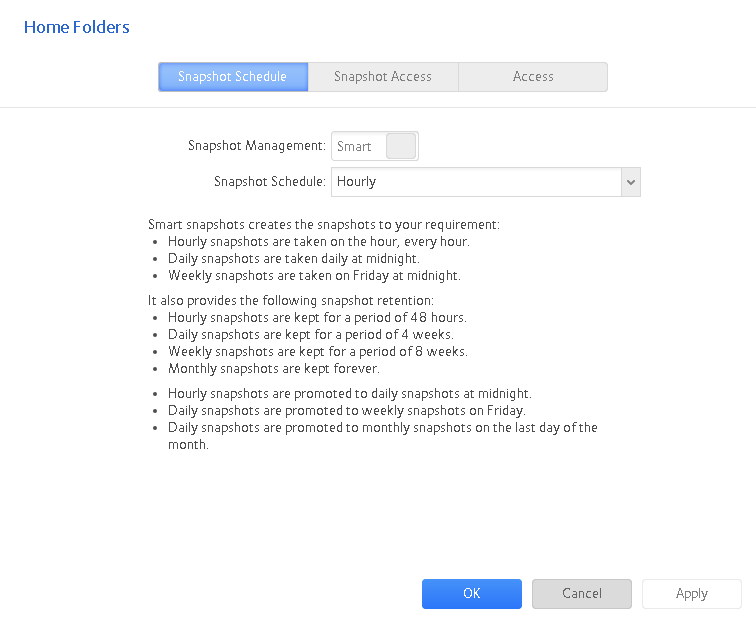Click the 'Monthly snapshots are kept forever' line
Image resolution: width=756 pixels, height=623 pixels.
pos(273,369)
